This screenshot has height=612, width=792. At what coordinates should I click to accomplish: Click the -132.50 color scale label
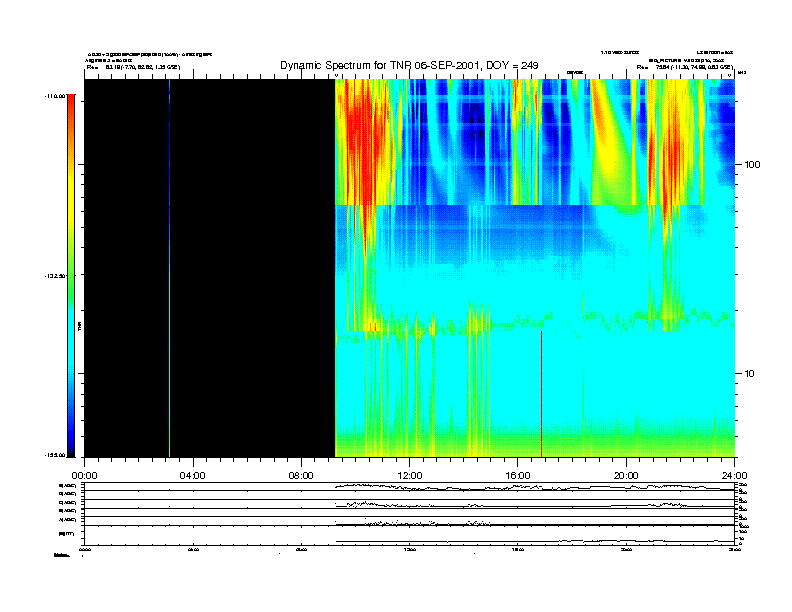coord(56,276)
